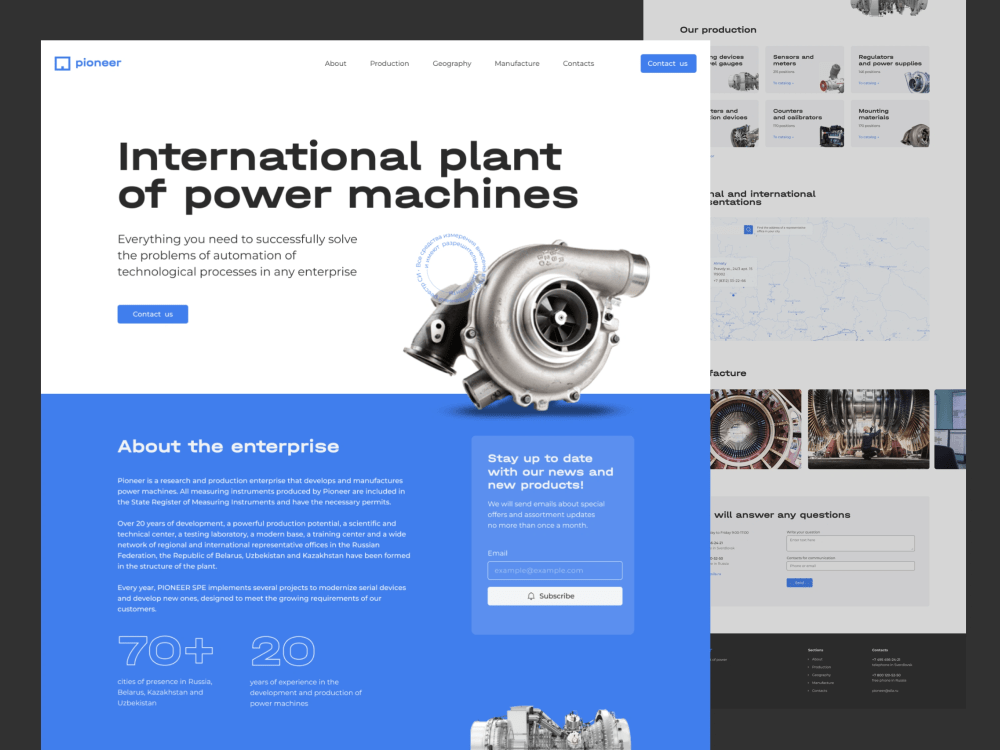Click 'To catalog' link in Counters and calibrators card
Screen dimensions: 1000x750
pyautogui.click(x=783, y=137)
